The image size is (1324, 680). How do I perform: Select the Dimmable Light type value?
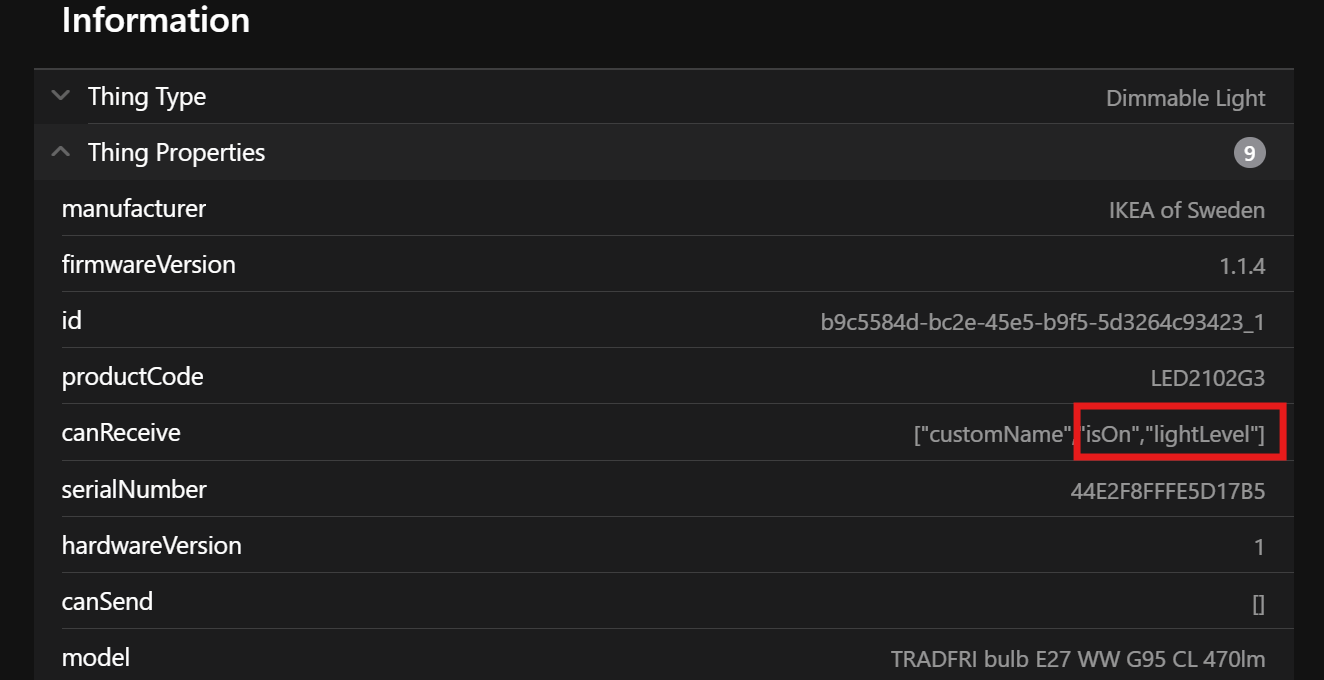click(1185, 98)
